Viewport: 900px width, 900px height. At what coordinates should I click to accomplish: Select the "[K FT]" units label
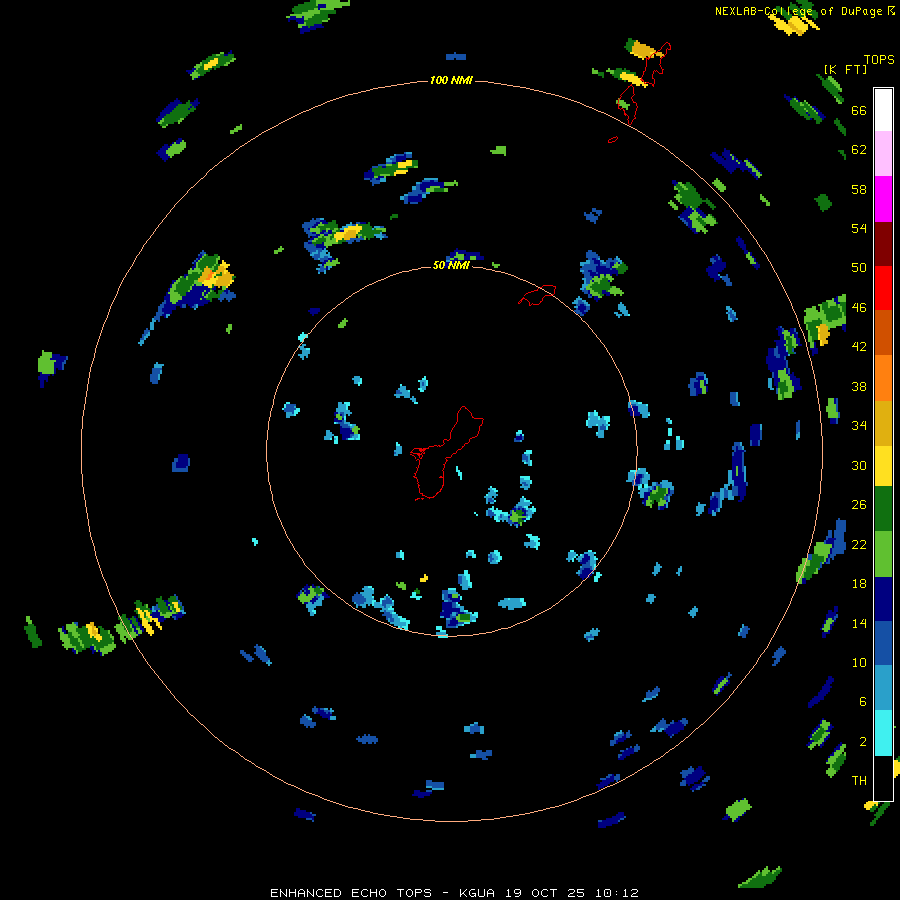845,69
